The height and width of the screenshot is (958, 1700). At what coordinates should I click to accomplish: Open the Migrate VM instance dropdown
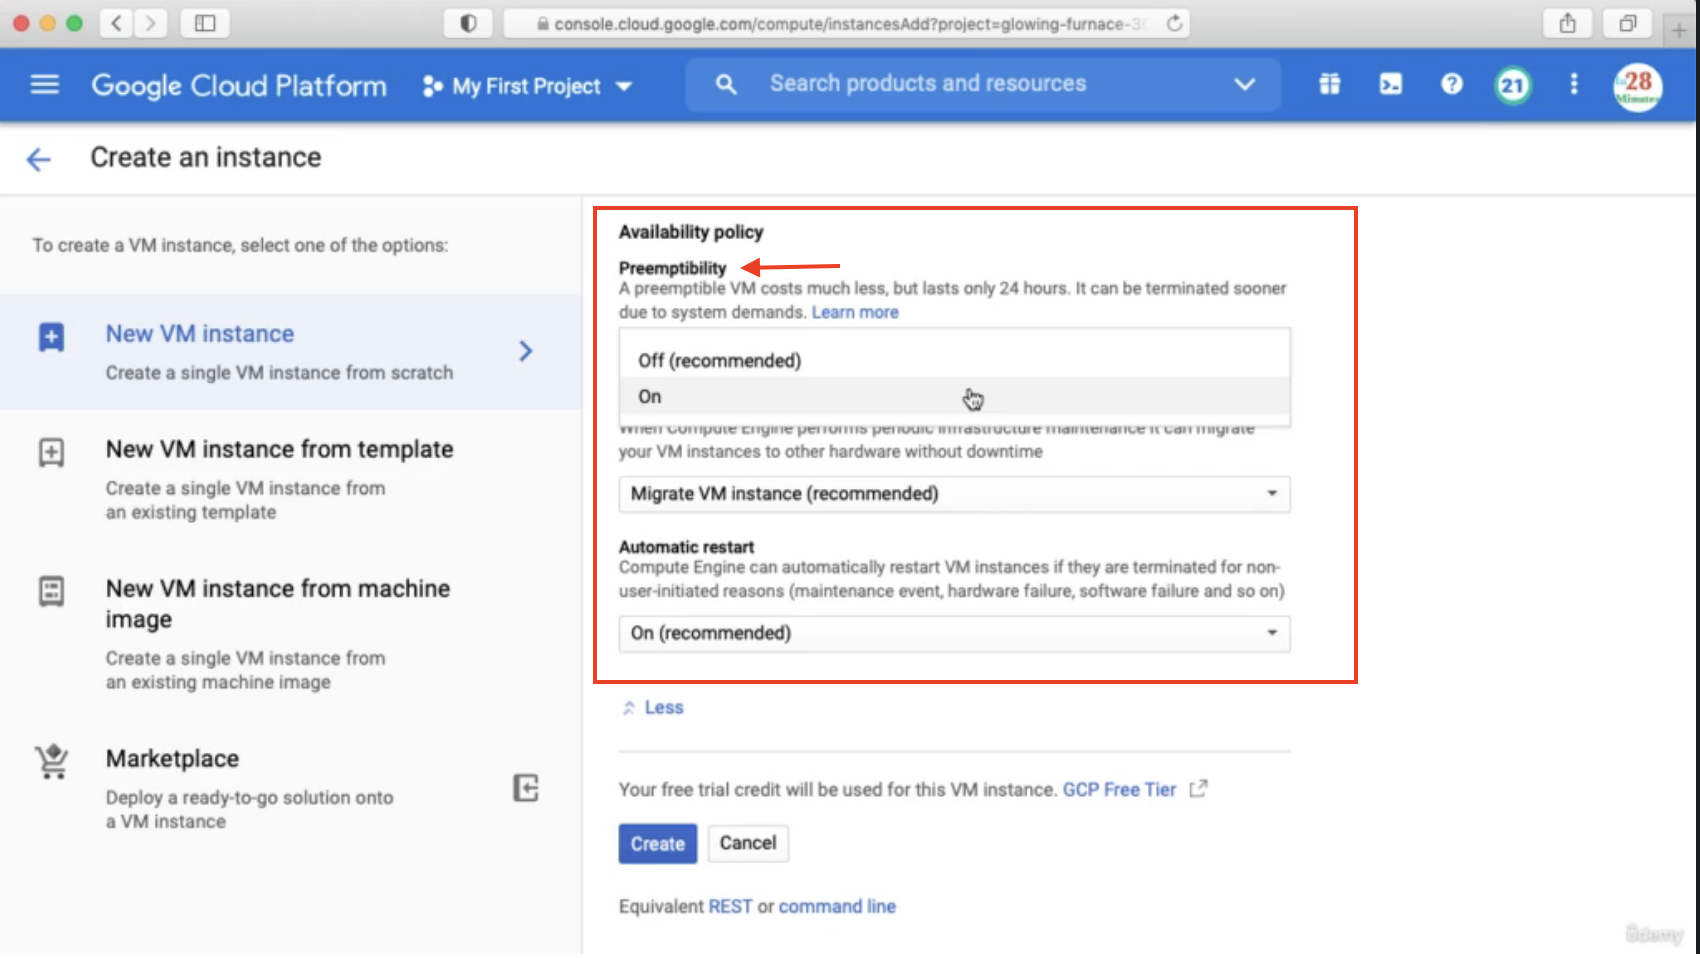coord(954,494)
